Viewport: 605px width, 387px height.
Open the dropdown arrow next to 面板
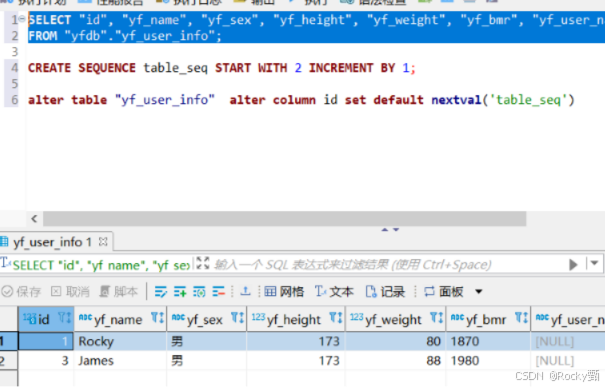(478, 292)
